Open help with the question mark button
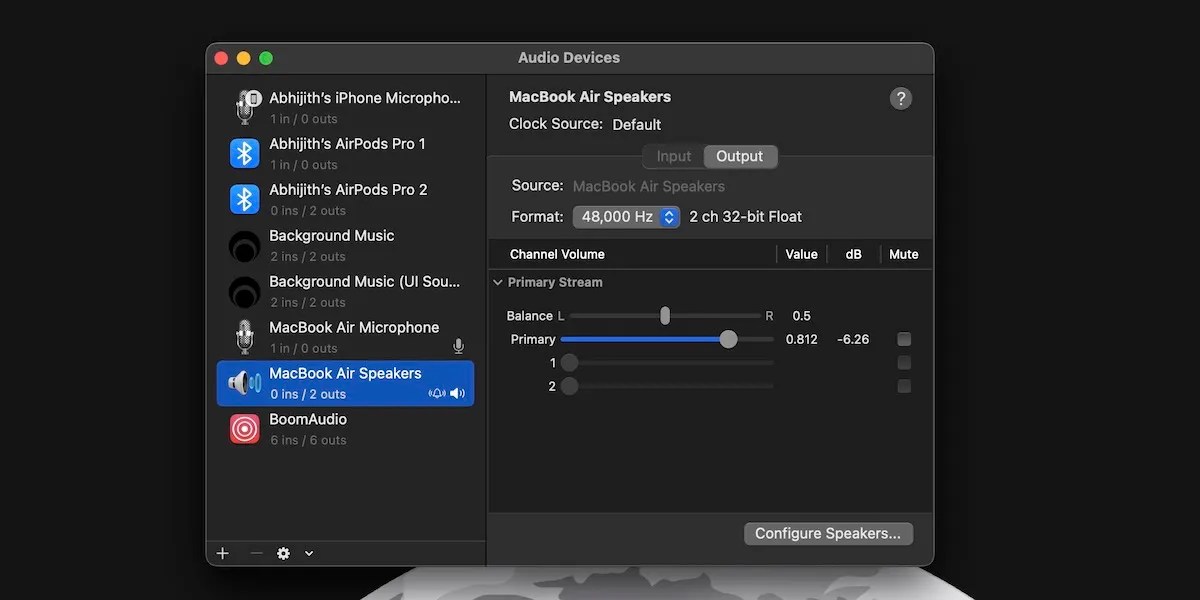Viewport: 1200px width, 600px height. [x=900, y=98]
